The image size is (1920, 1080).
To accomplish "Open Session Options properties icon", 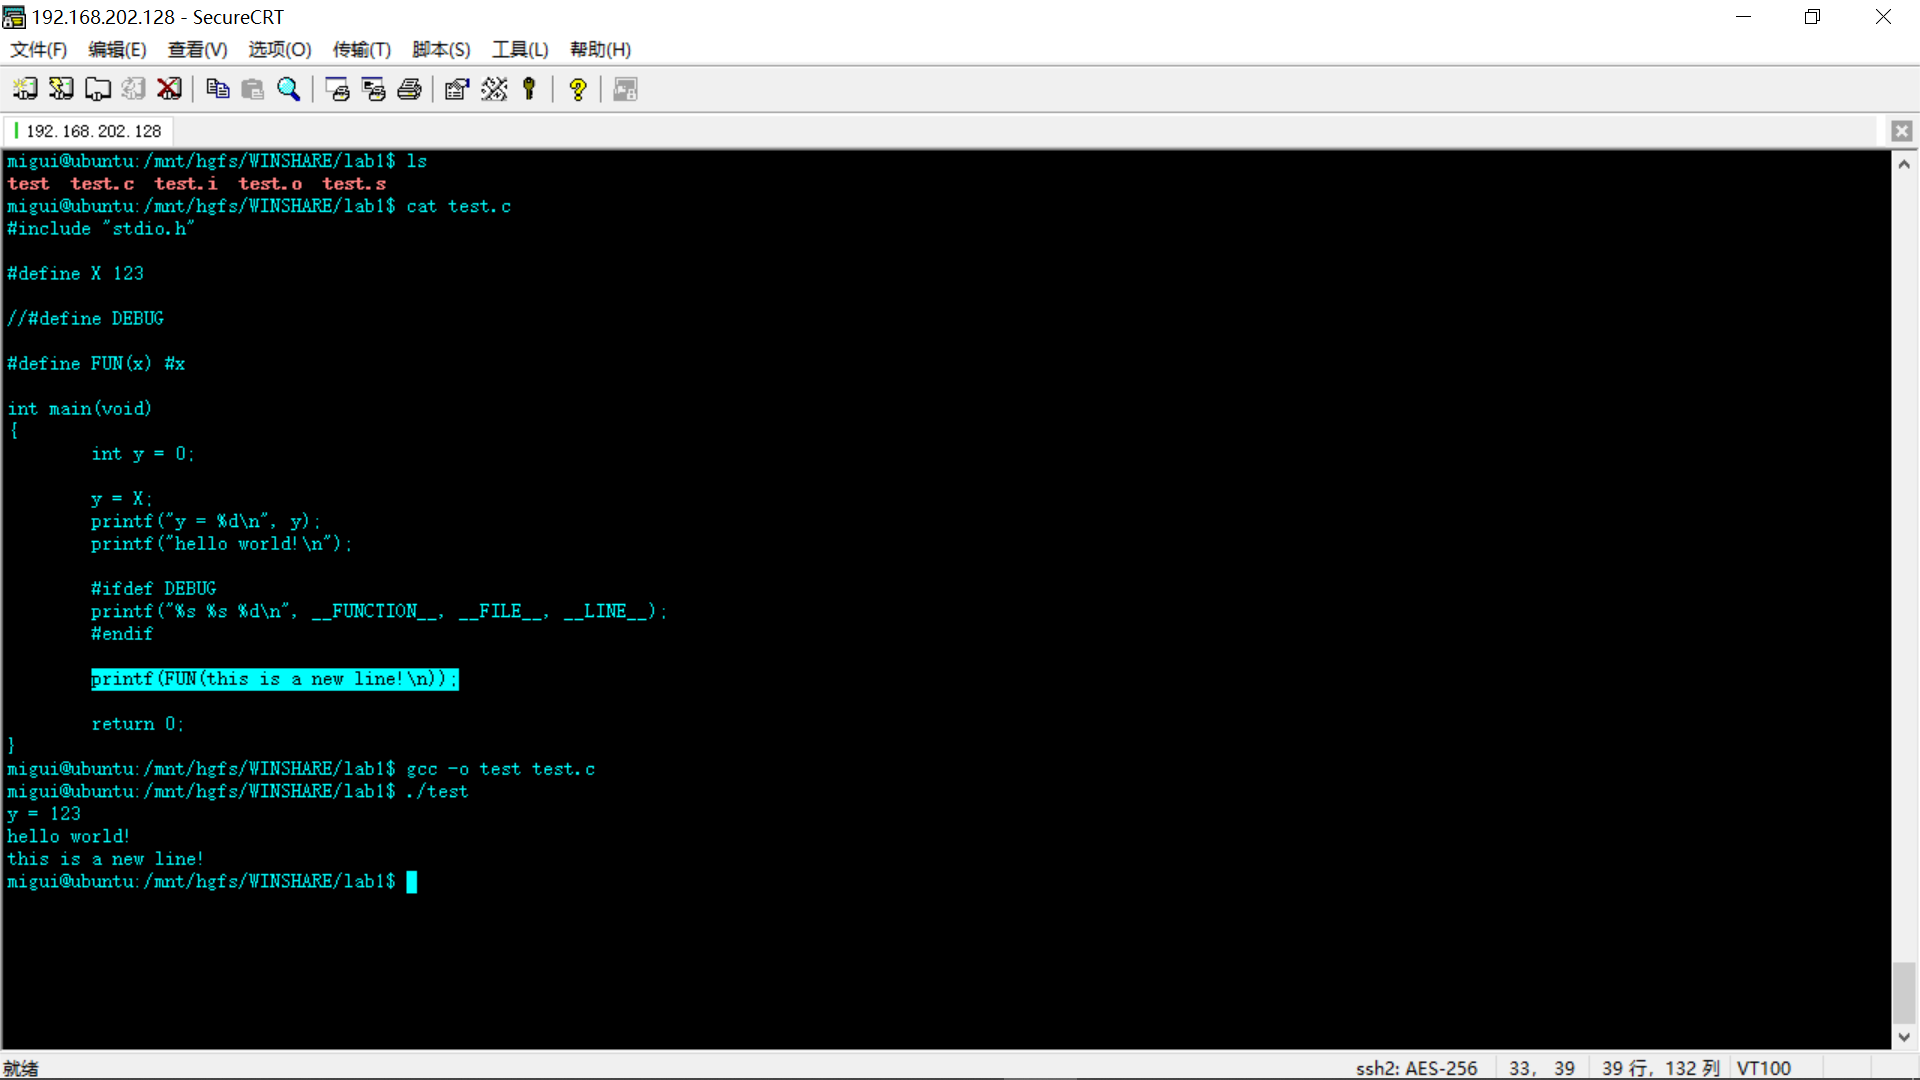I will [457, 89].
